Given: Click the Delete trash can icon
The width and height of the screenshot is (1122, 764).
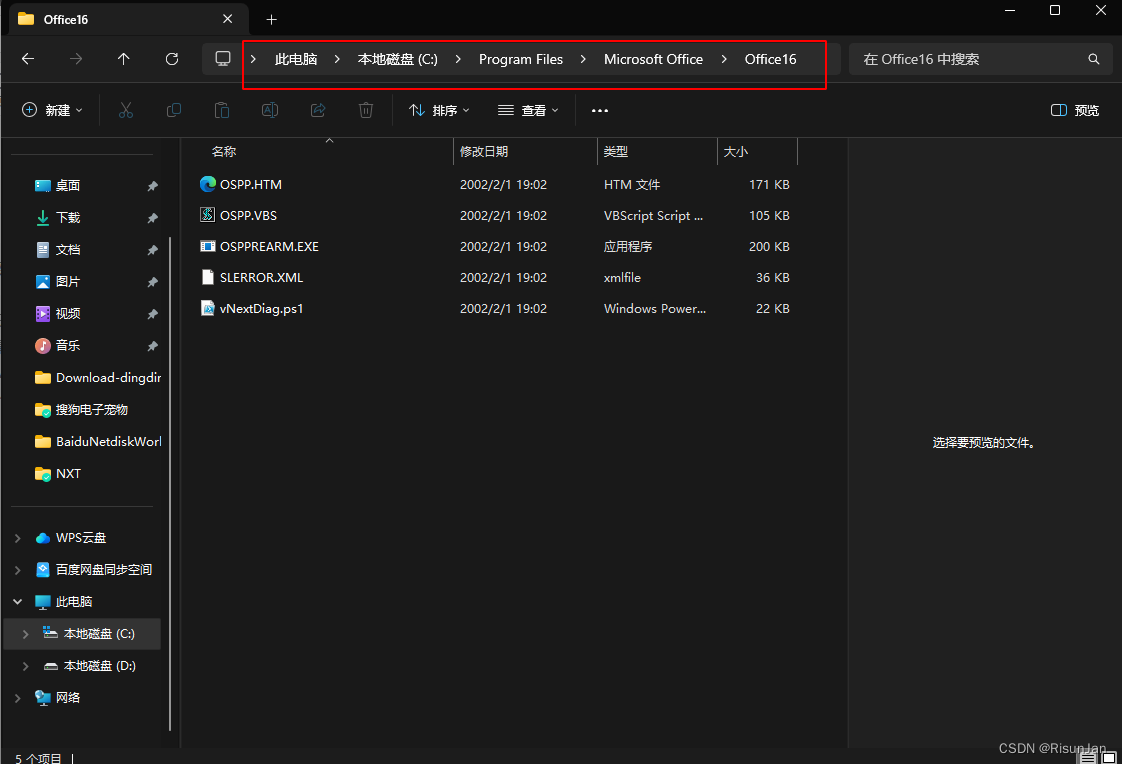Looking at the screenshot, I should (366, 110).
